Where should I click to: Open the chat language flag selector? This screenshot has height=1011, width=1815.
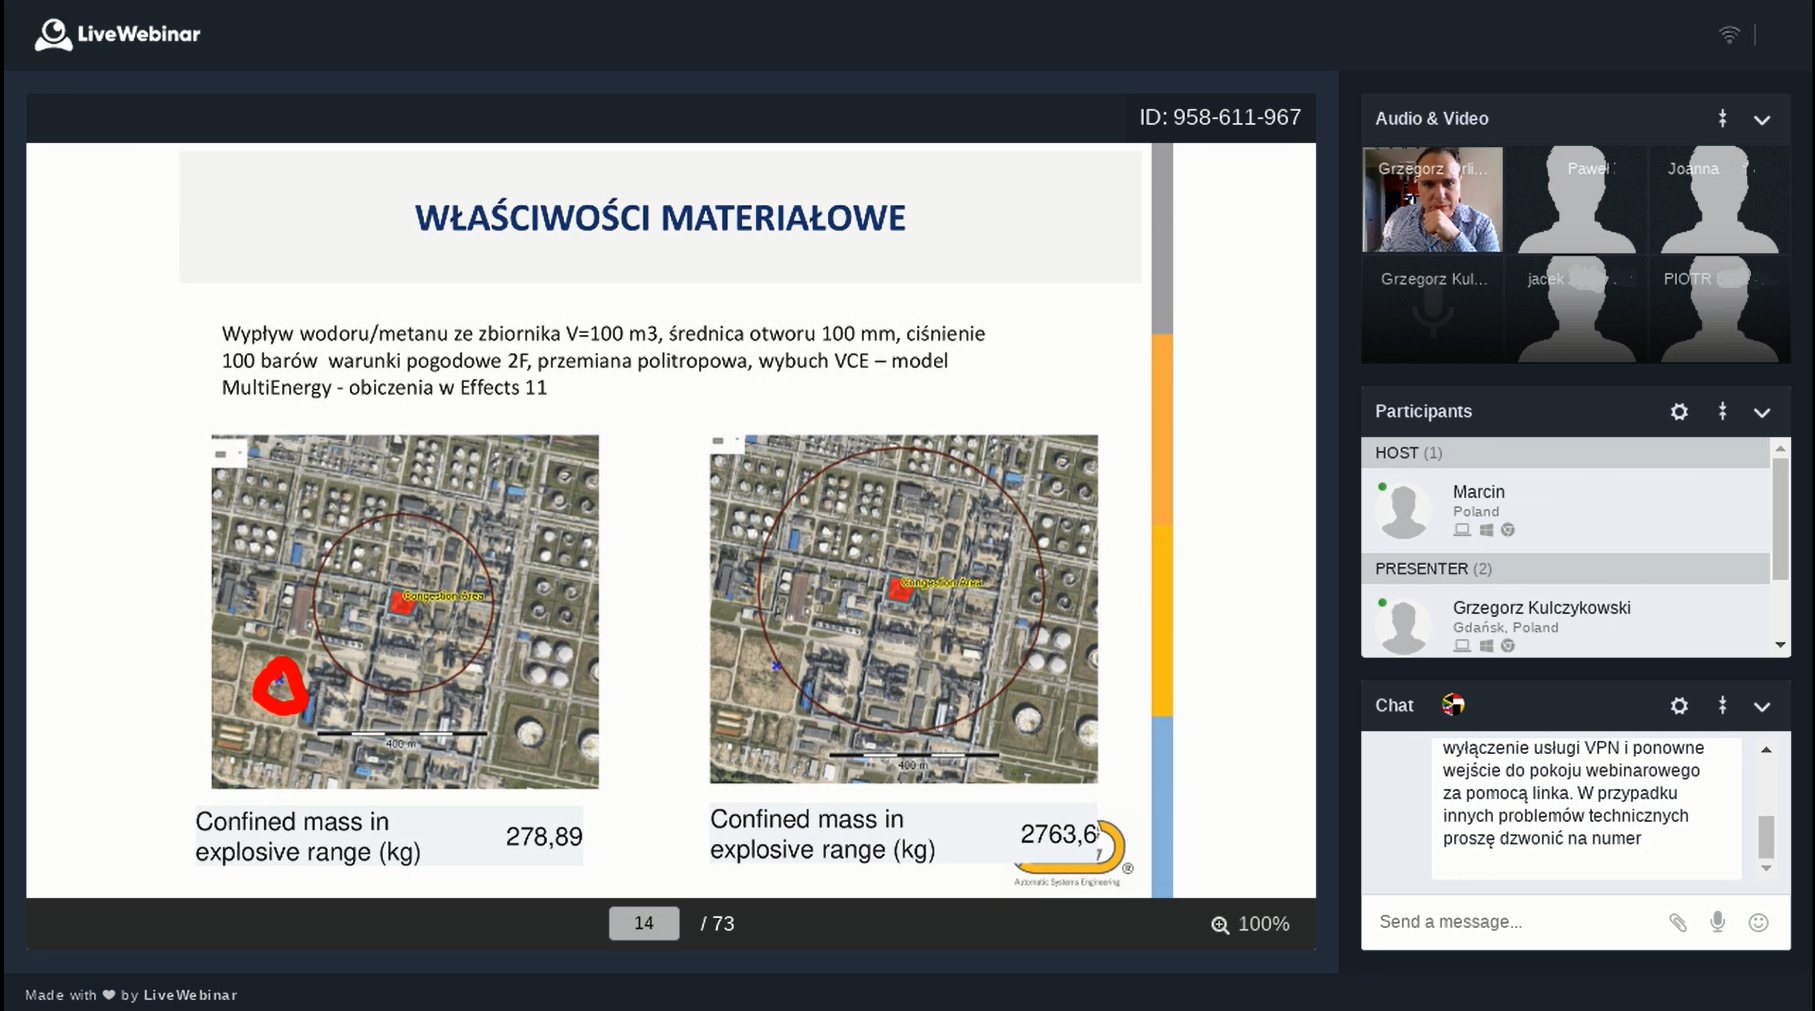coord(1453,705)
